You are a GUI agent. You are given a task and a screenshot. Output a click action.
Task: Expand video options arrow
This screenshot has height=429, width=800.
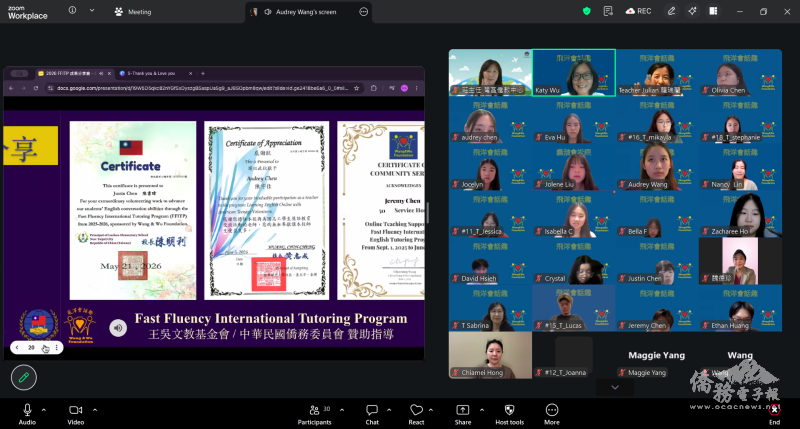click(x=95, y=410)
